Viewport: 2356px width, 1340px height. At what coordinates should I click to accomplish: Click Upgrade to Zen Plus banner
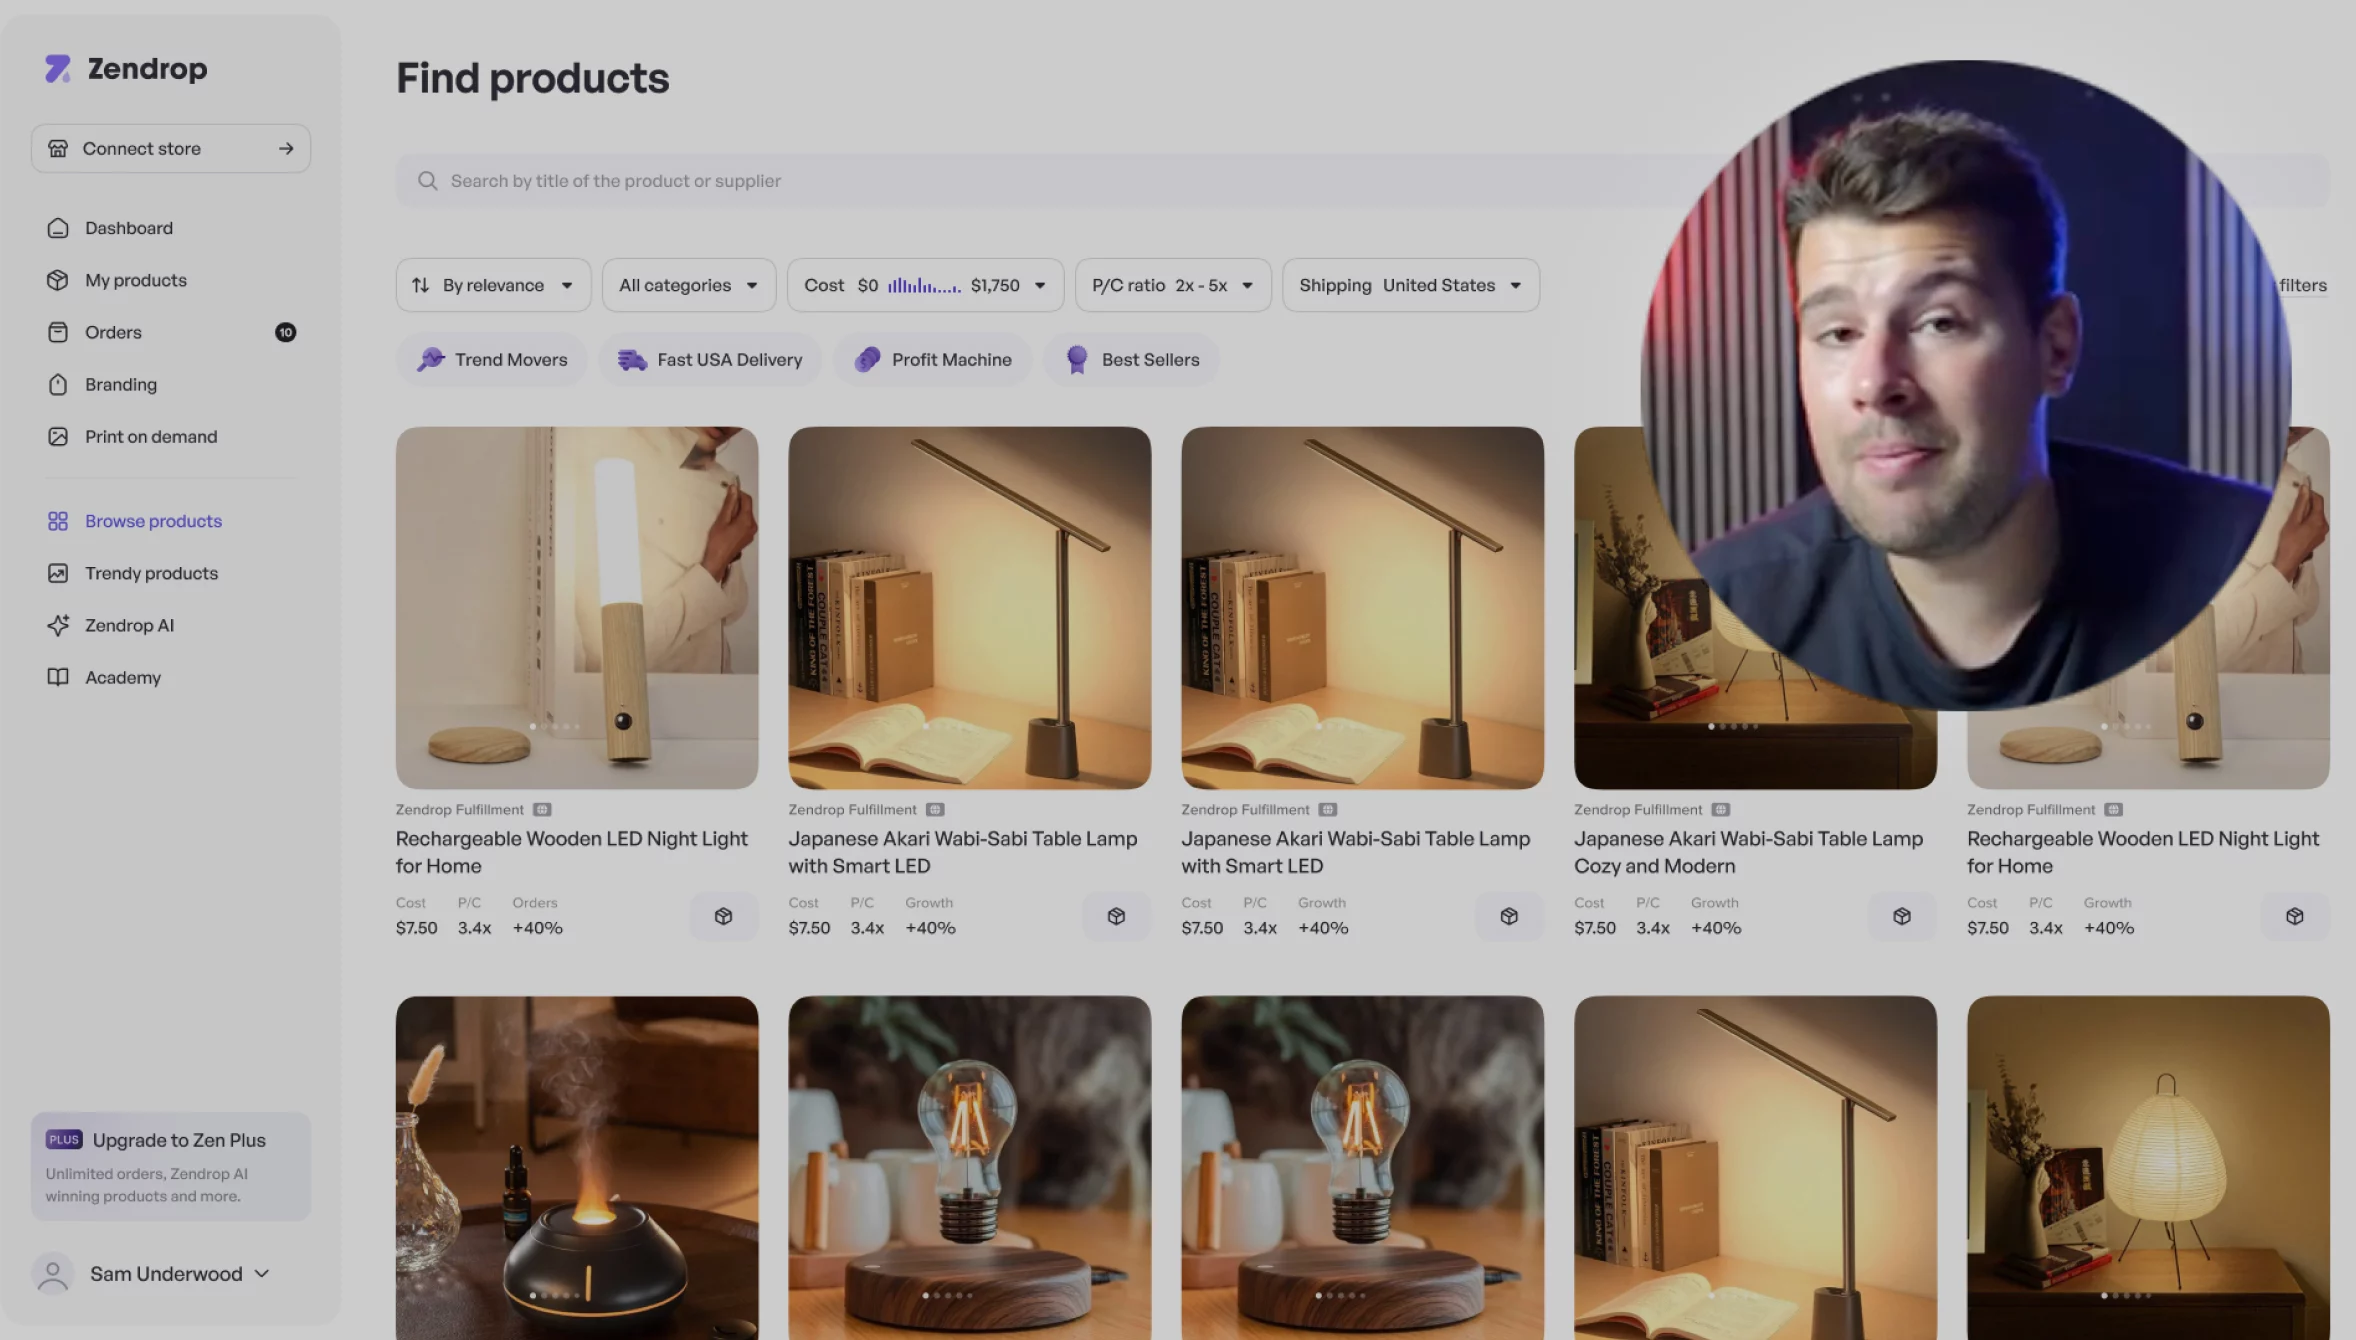coord(170,1166)
